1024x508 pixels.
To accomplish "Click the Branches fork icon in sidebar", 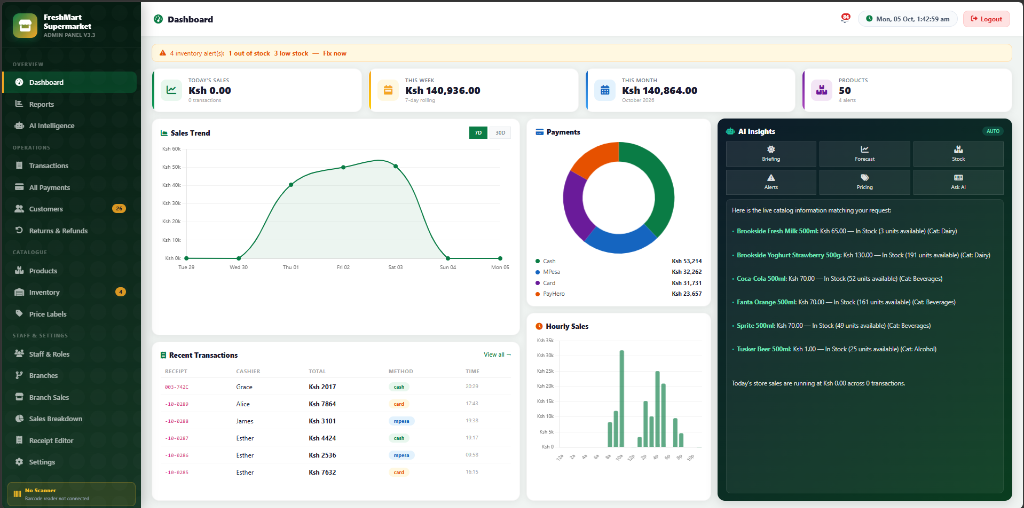I will tap(19, 375).
